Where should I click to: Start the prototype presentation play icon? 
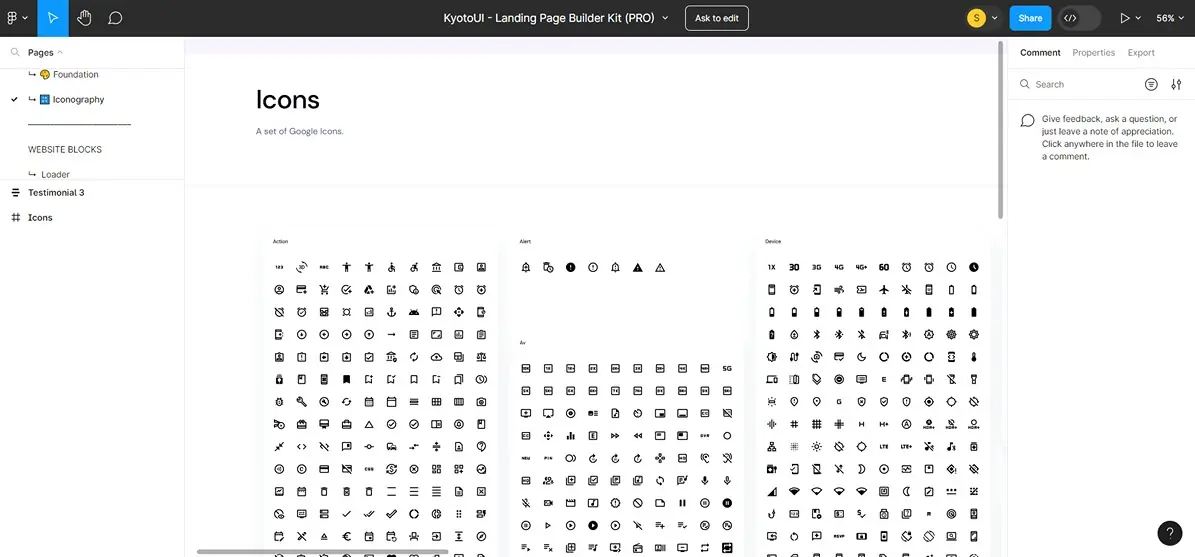coord(1124,18)
